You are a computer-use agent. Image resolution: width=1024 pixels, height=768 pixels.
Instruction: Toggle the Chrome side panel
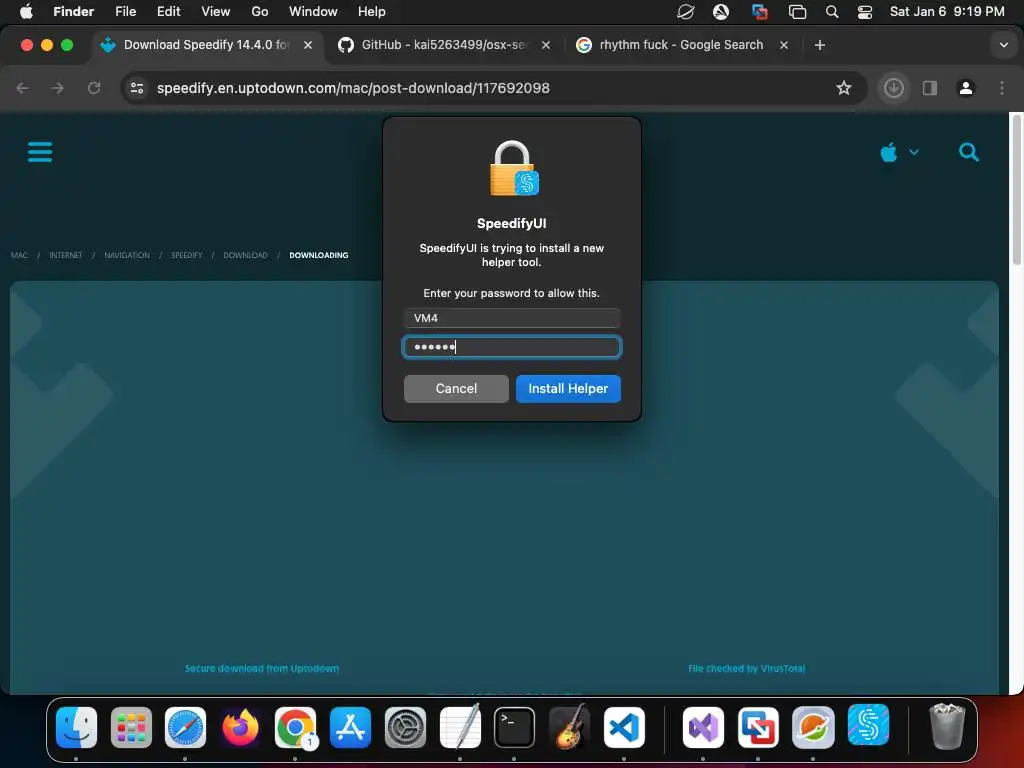pyautogui.click(x=929, y=88)
